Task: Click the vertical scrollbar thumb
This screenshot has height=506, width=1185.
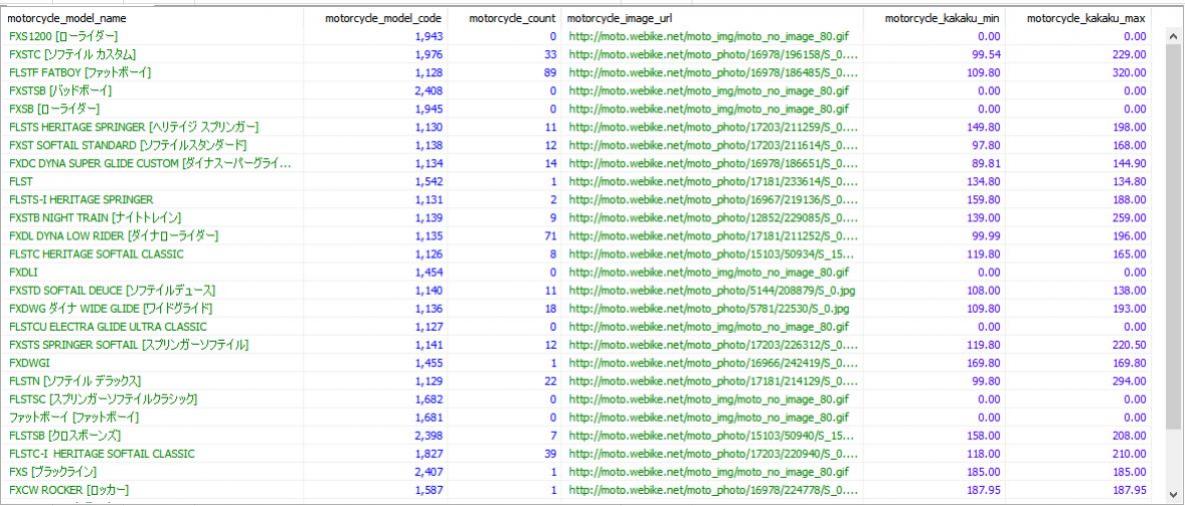Action: coord(1175,238)
